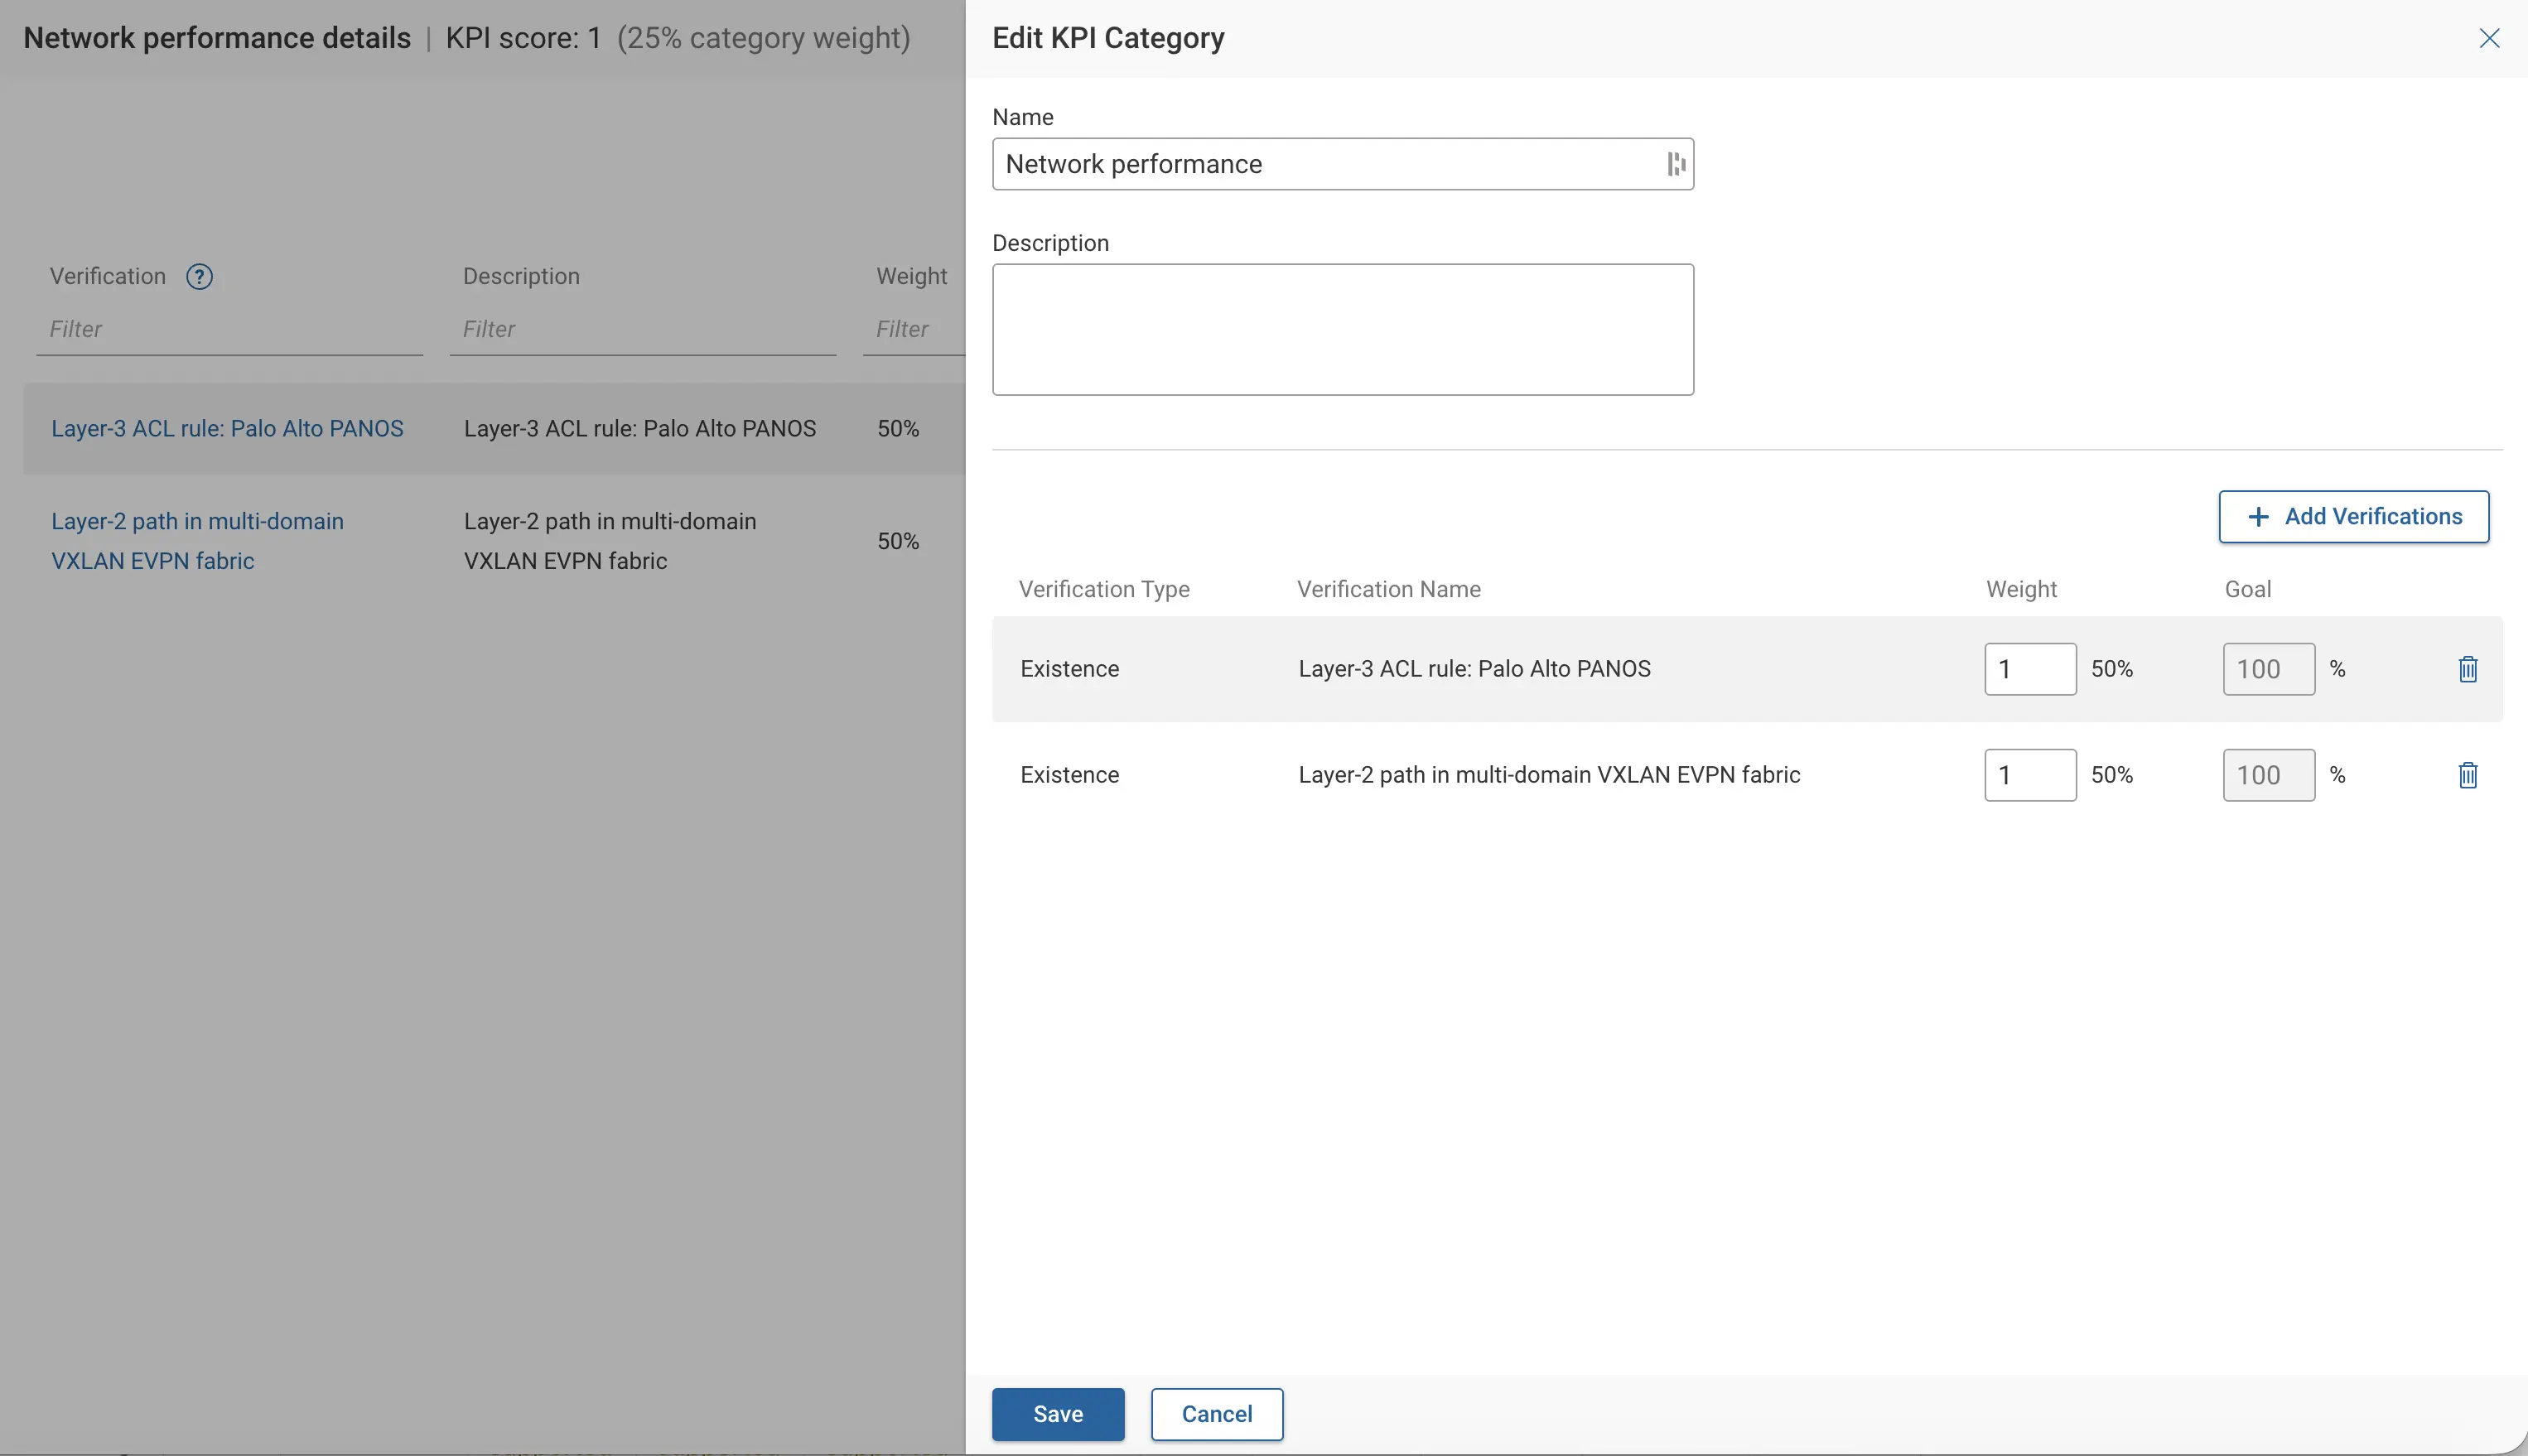This screenshot has height=1456, width=2528.
Task: Open the Verification help icon
Action: tap(200, 277)
